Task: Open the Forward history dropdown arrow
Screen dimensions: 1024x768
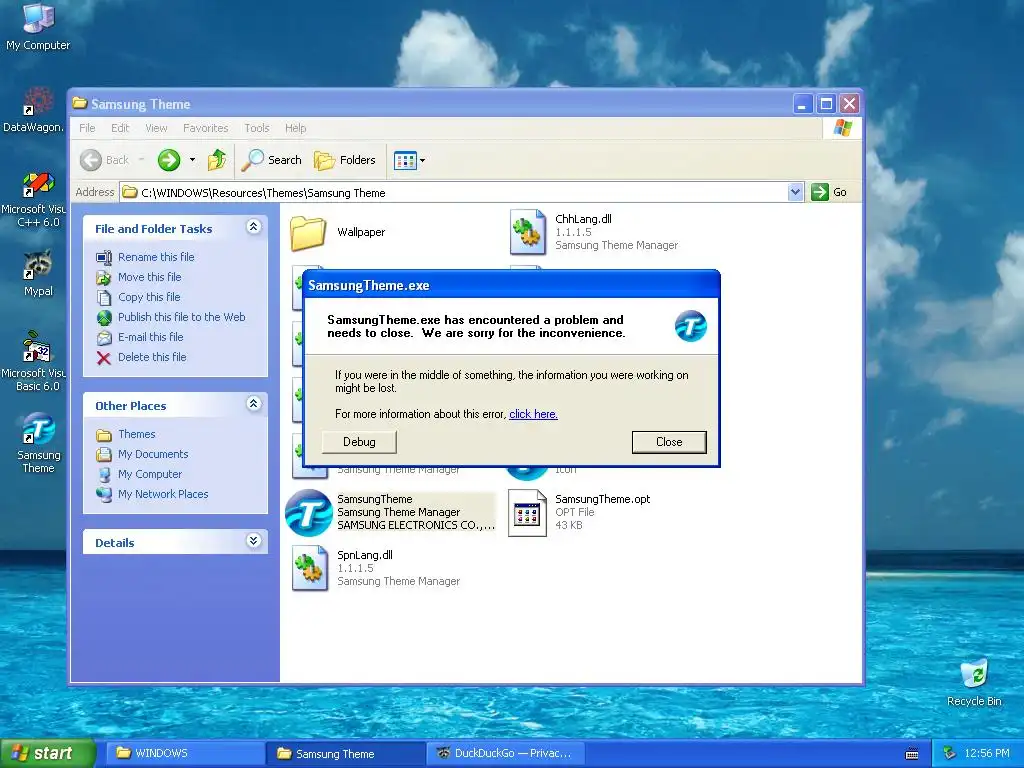Action: (x=192, y=160)
